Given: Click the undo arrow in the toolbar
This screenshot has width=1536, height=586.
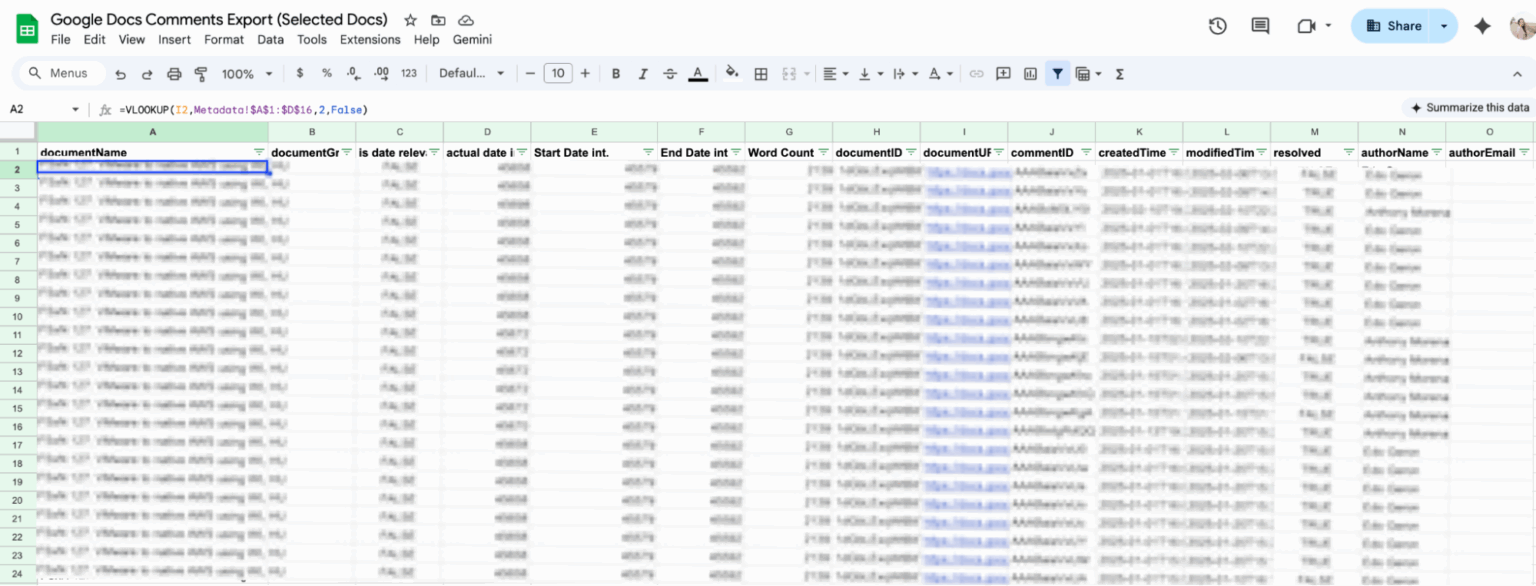Looking at the screenshot, I should click(121, 74).
